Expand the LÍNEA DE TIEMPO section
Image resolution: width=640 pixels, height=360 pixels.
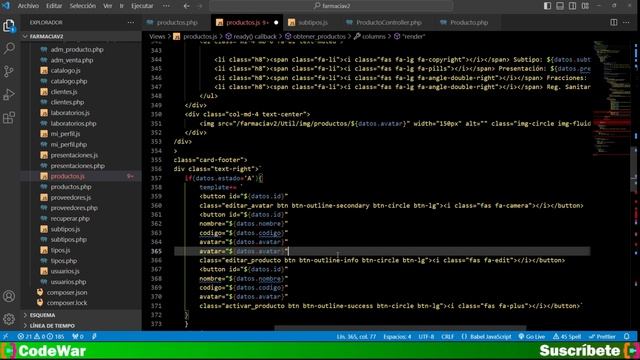pos(81,326)
